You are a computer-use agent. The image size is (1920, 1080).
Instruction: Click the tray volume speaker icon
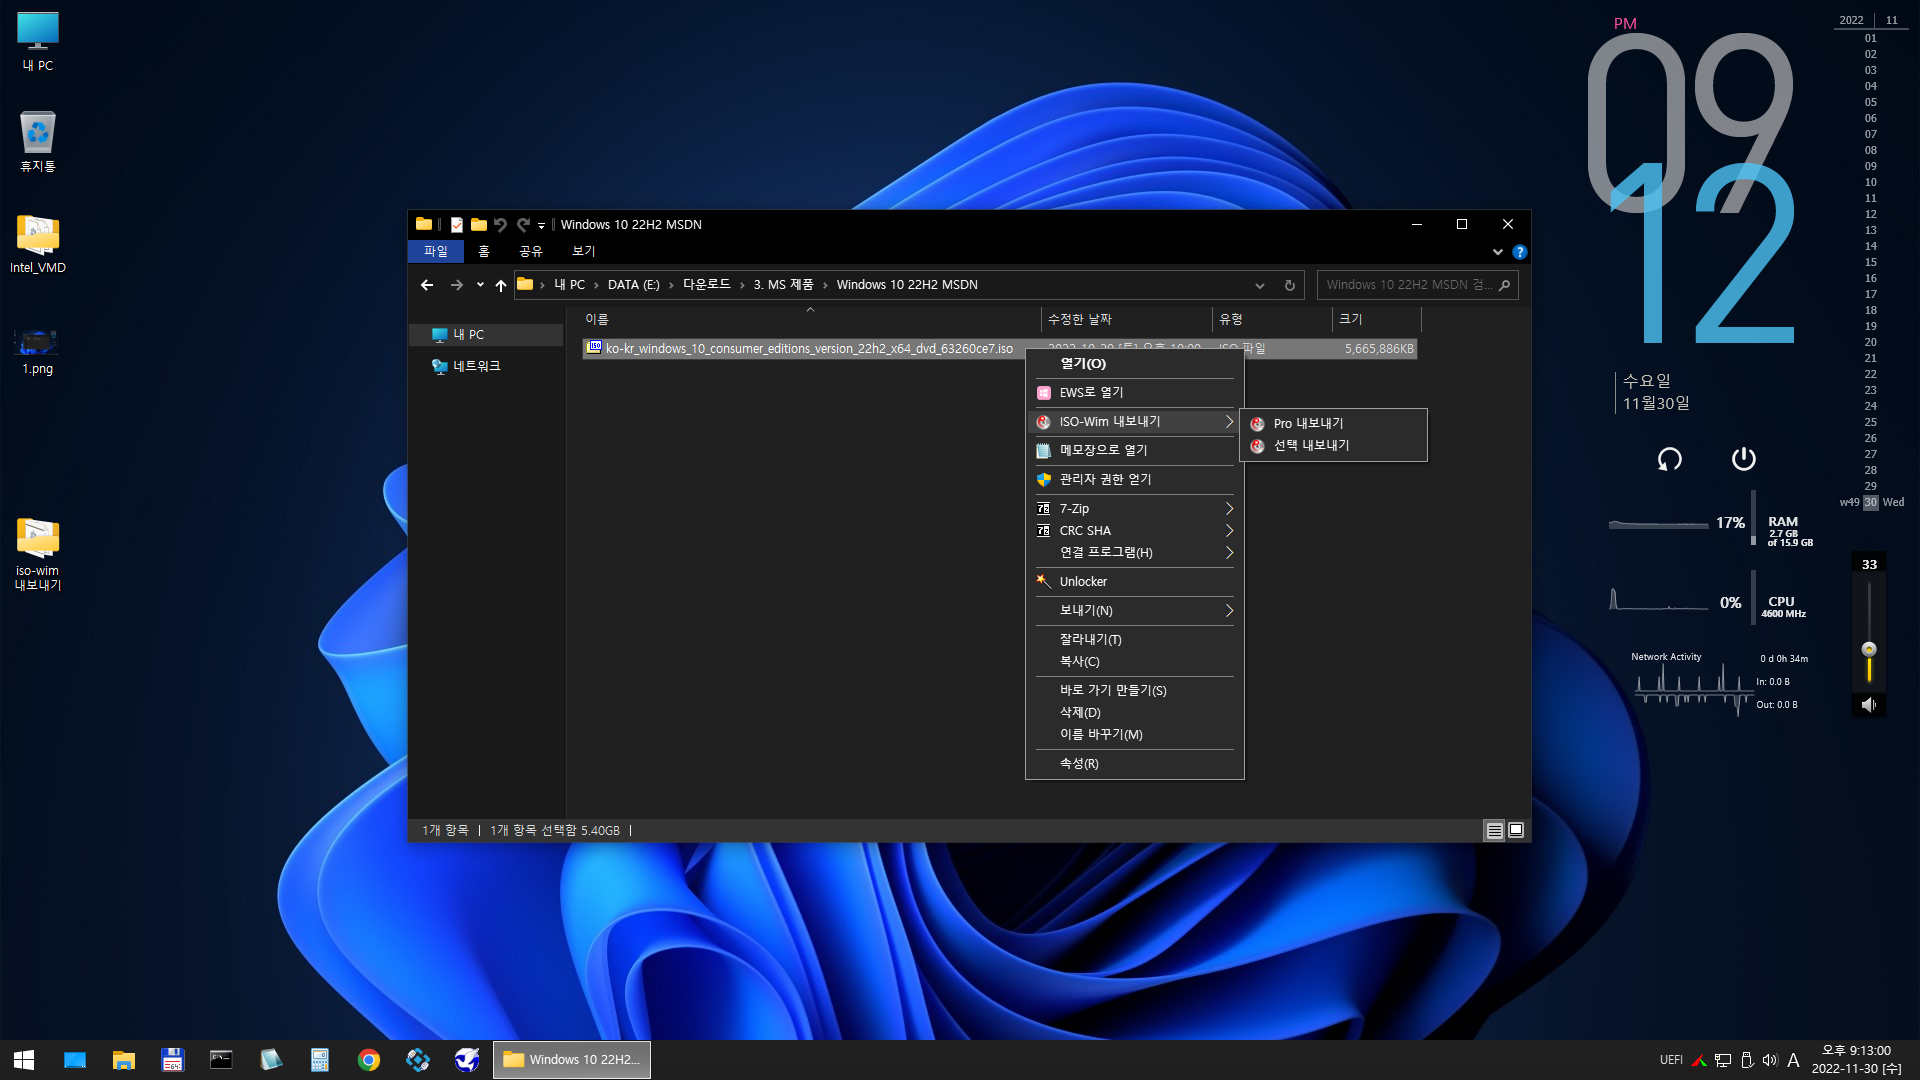1770,1060
